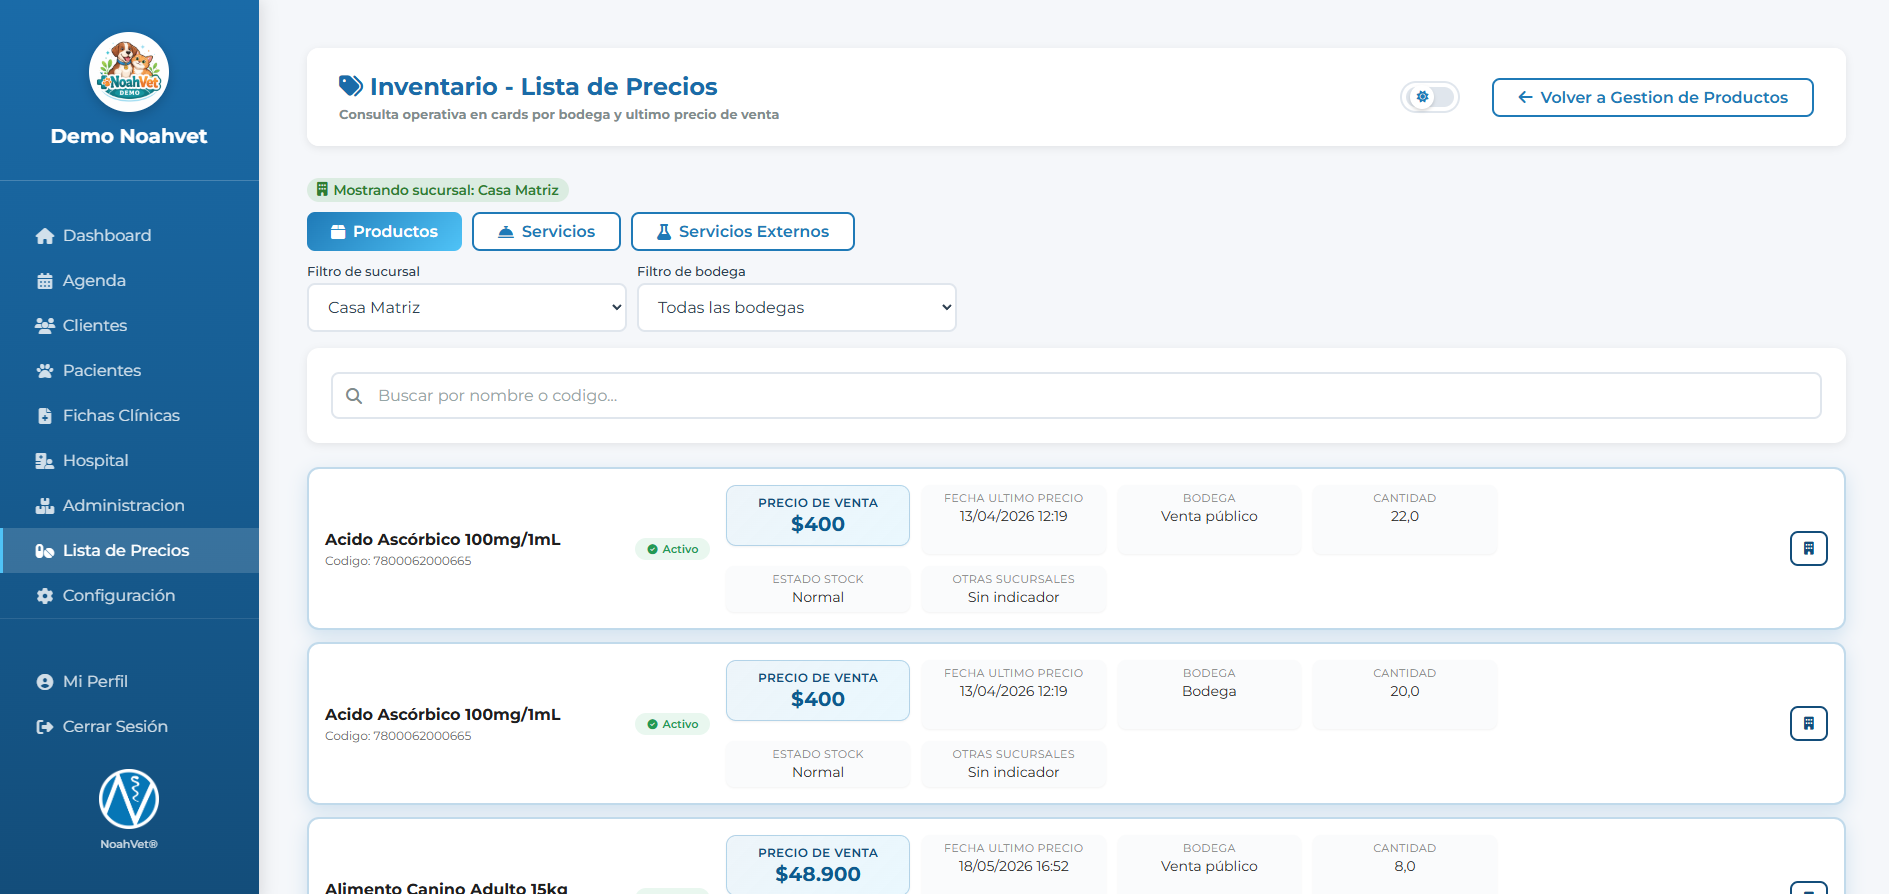1889x894 pixels.
Task: Open the Filtro de sucursal dropdown
Action: pyautogui.click(x=466, y=308)
